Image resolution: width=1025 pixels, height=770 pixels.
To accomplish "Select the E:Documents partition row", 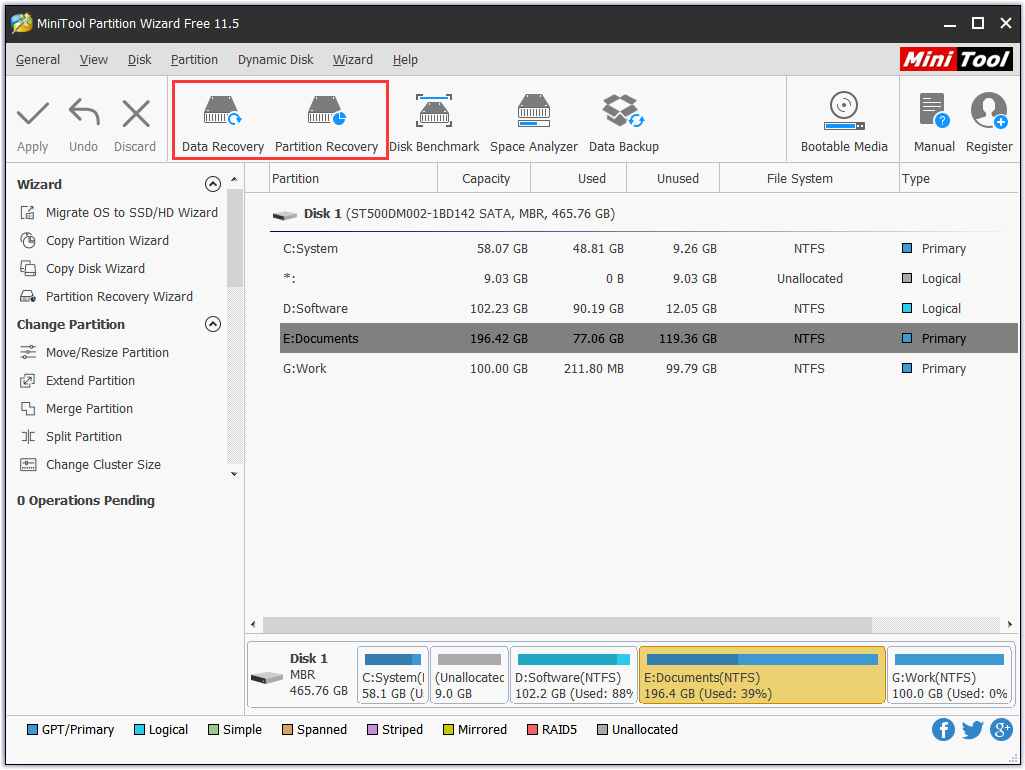I will (x=648, y=339).
